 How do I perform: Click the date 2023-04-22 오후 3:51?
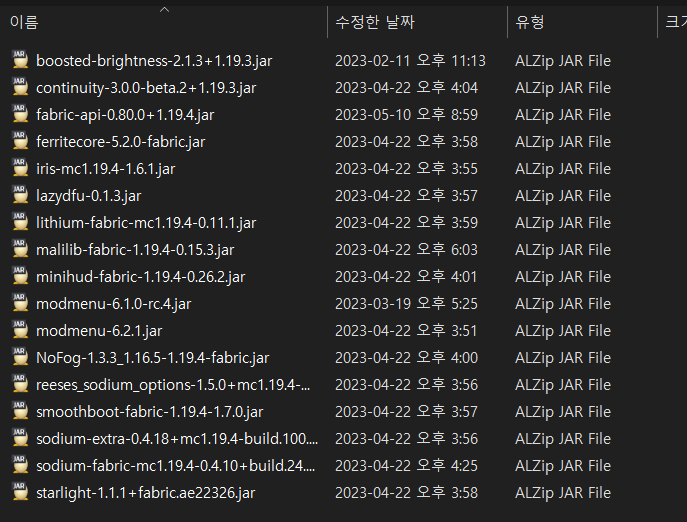(406, 330)
